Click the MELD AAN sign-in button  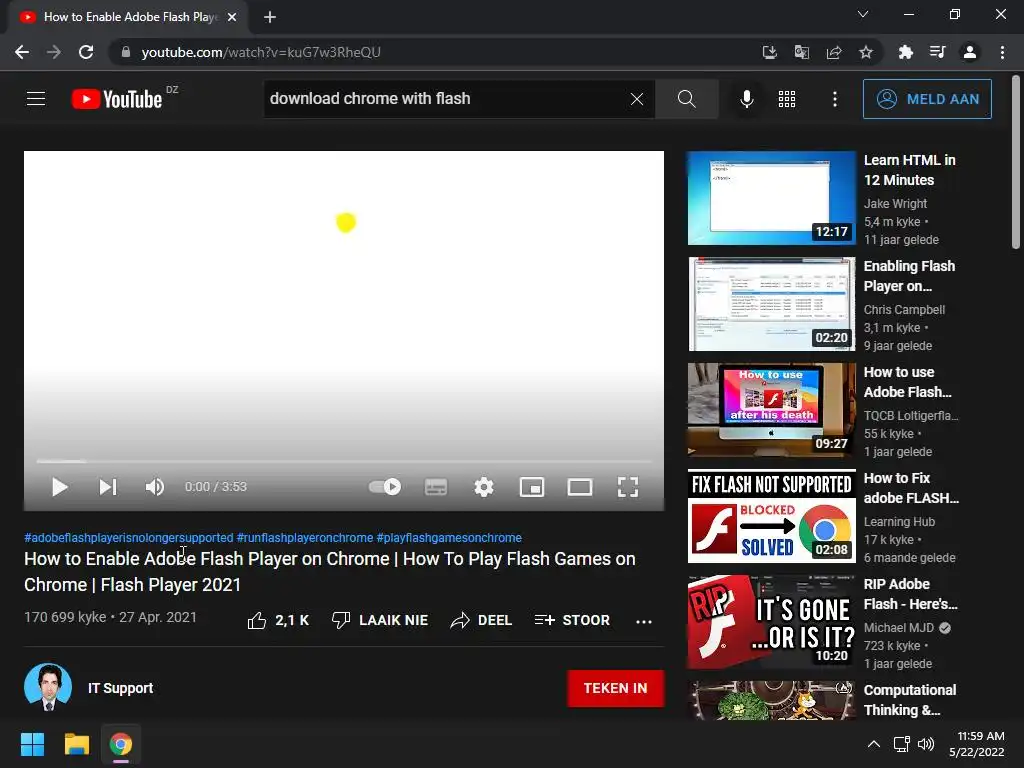pos(927,99)
